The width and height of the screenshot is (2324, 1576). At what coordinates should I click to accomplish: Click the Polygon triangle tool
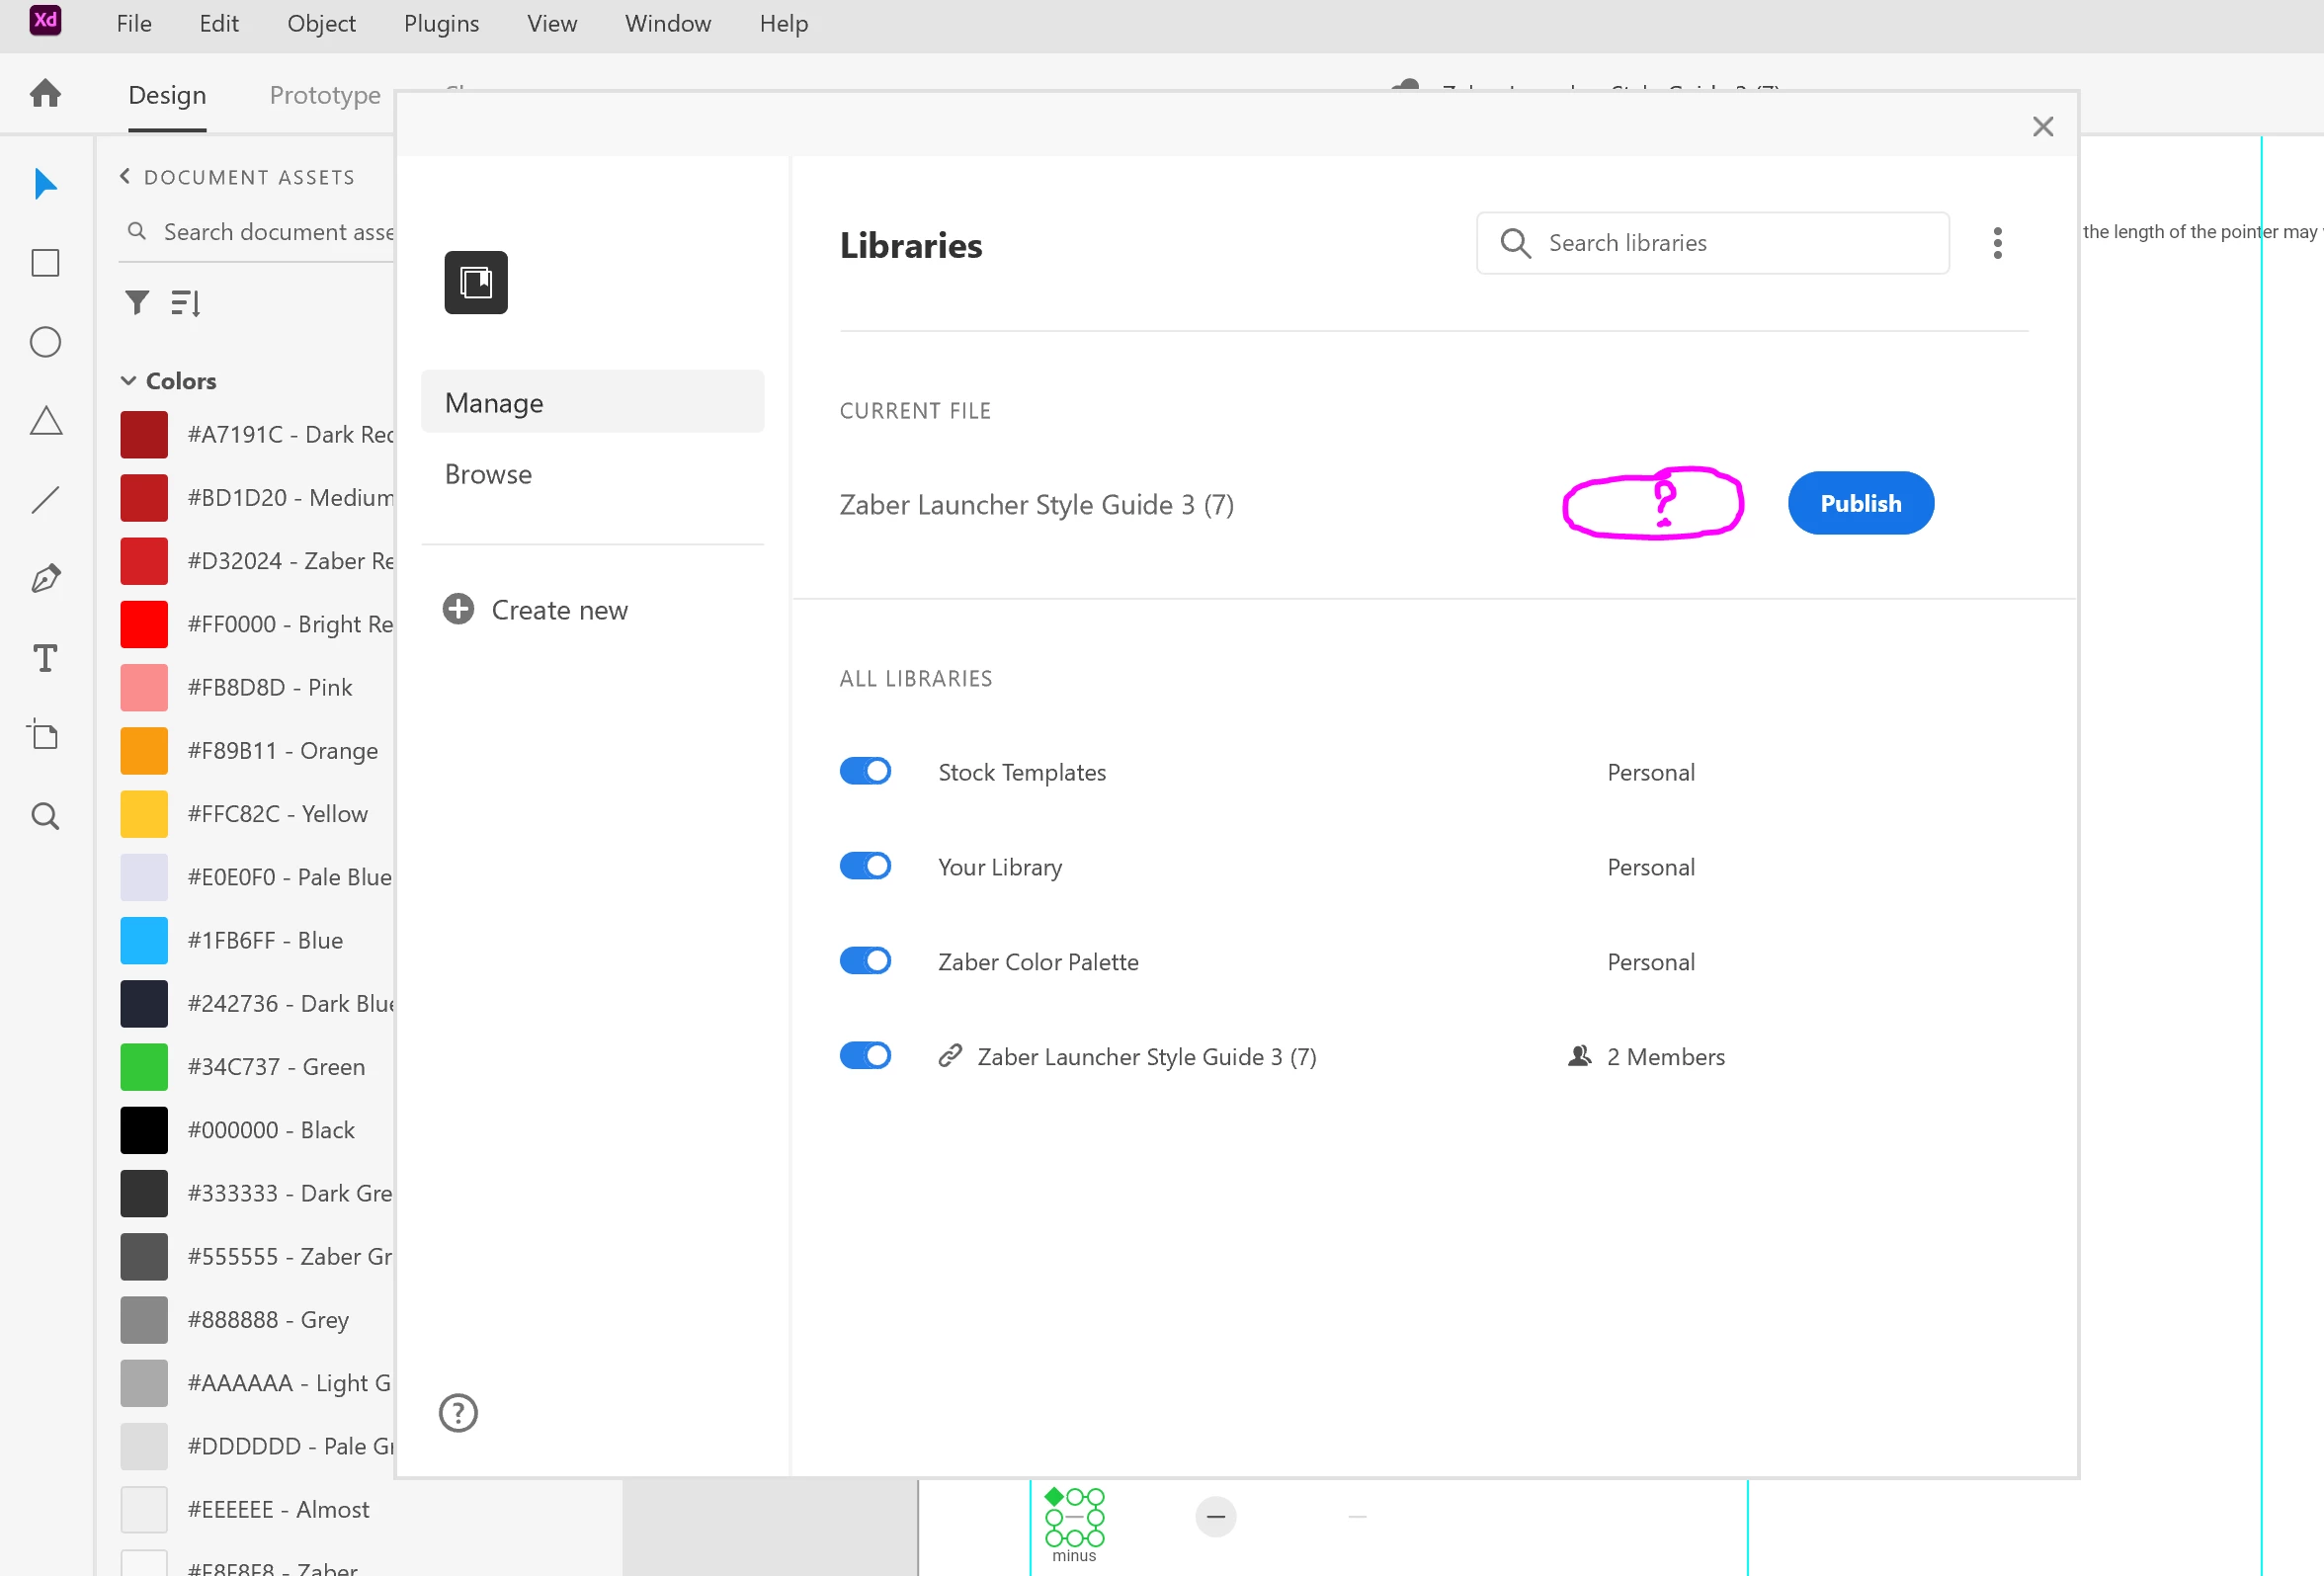tap(45, 421)
